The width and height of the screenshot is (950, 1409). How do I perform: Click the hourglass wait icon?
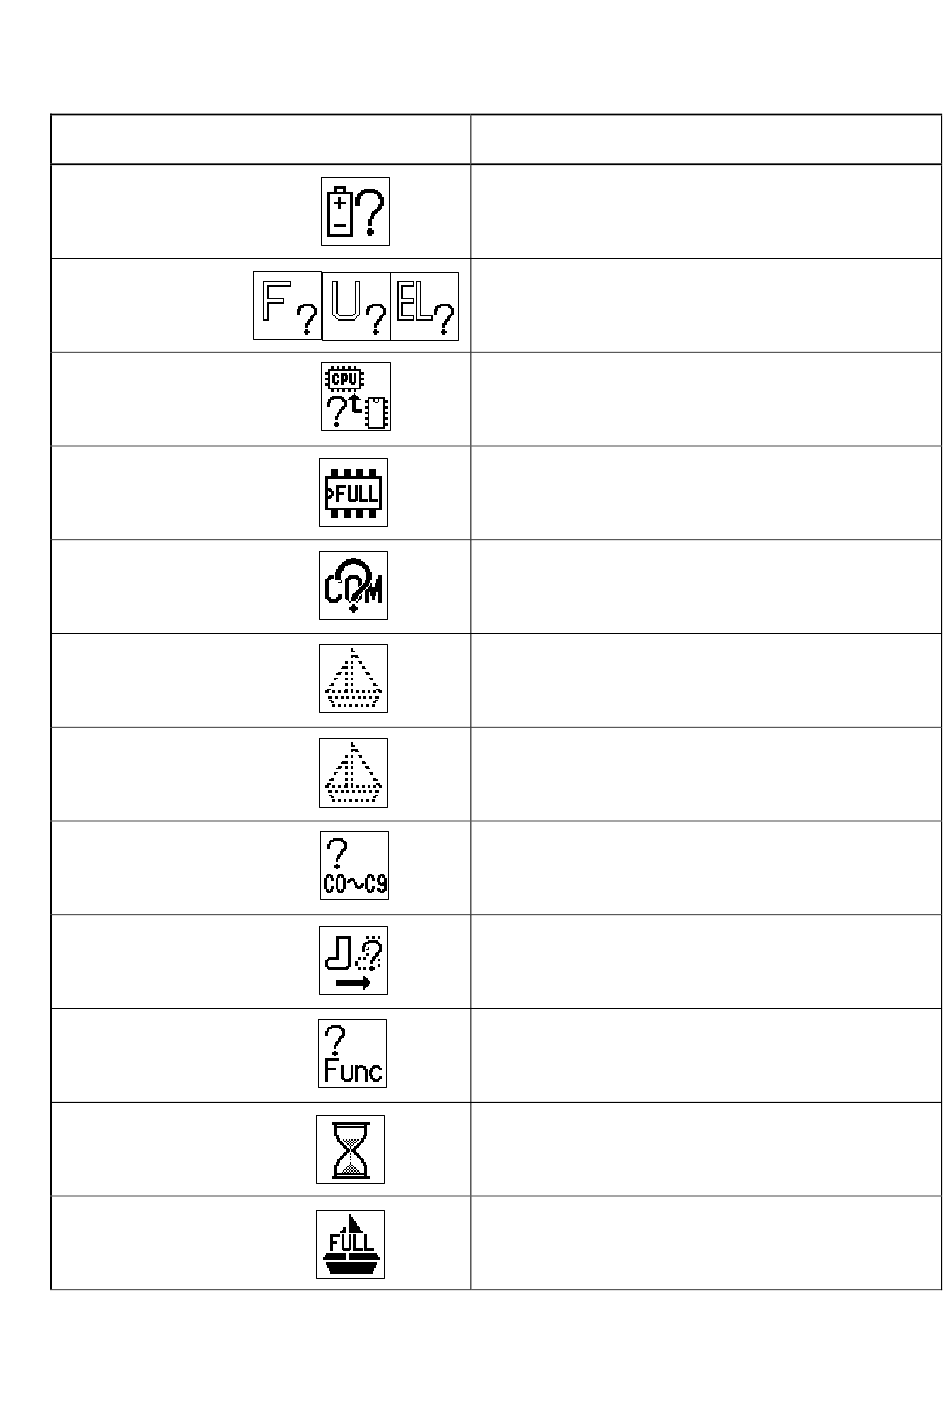(x=351, y=1149)
